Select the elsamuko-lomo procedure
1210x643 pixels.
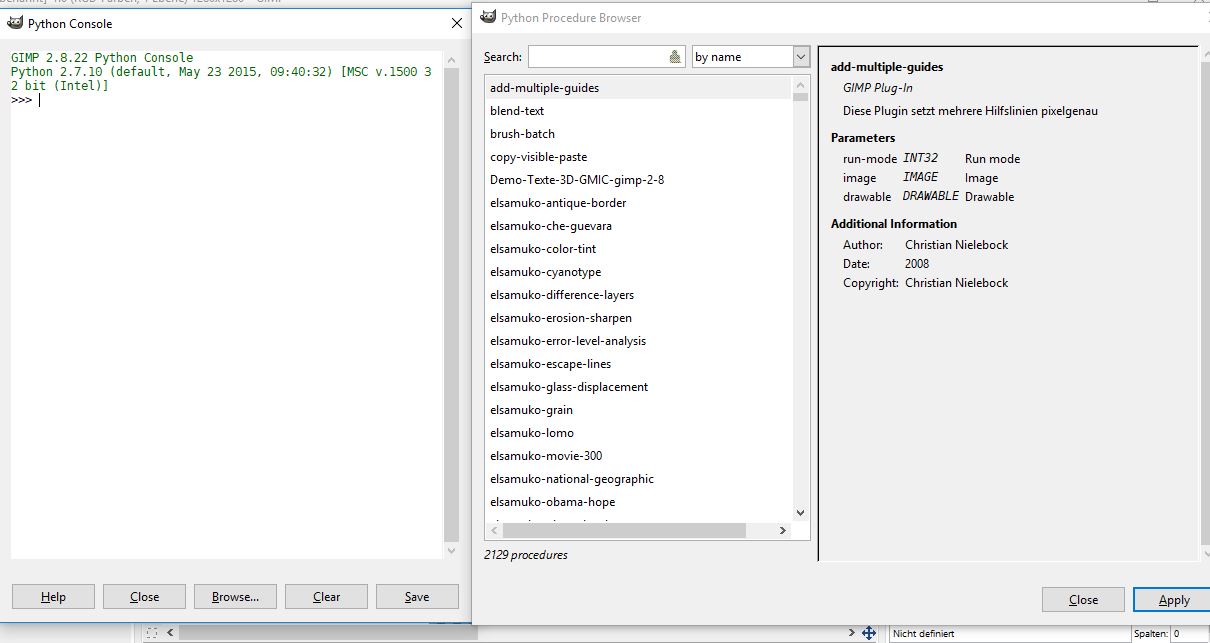point(639,433)
